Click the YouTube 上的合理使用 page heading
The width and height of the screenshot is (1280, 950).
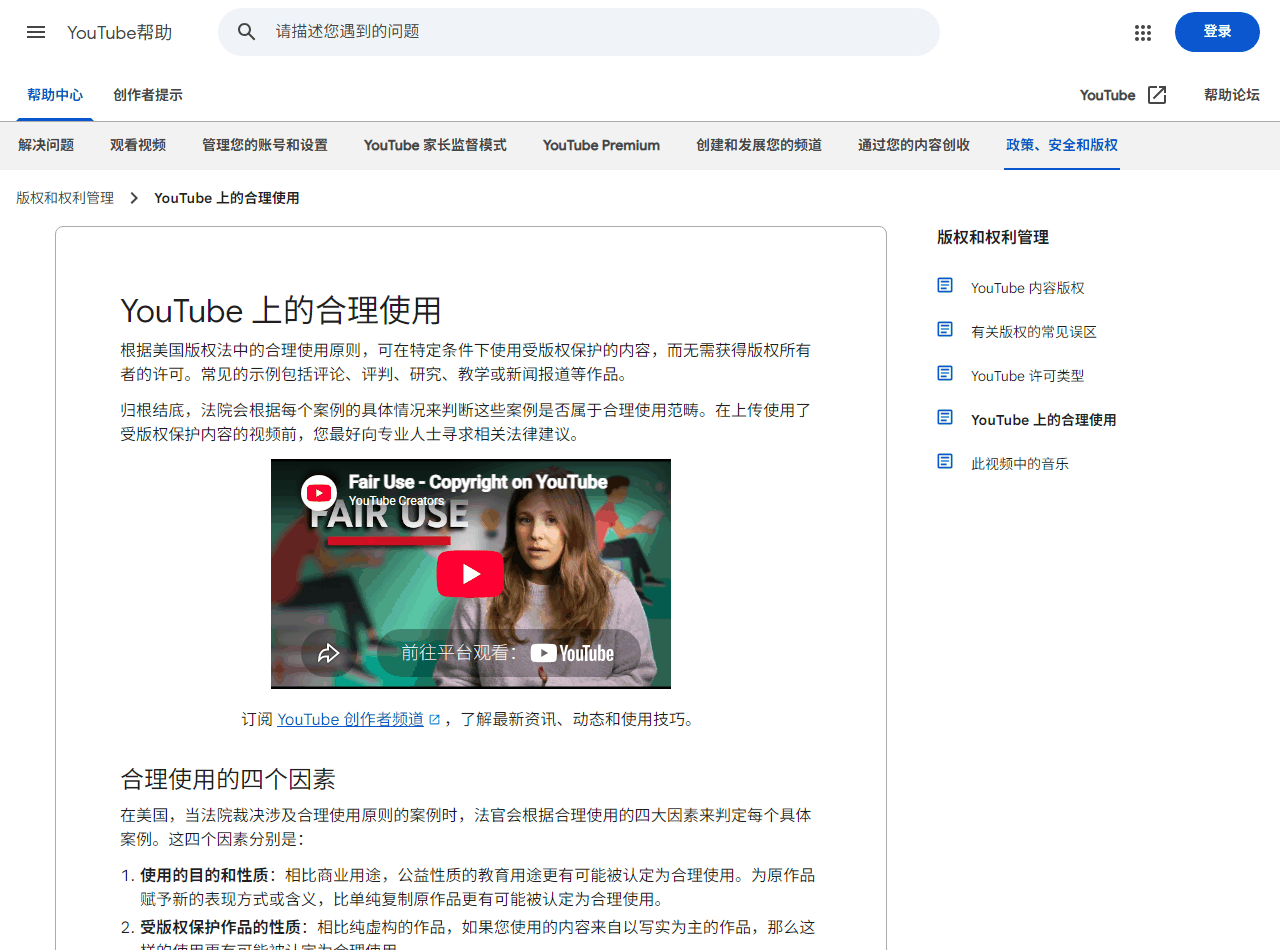(x=281, y=310)
